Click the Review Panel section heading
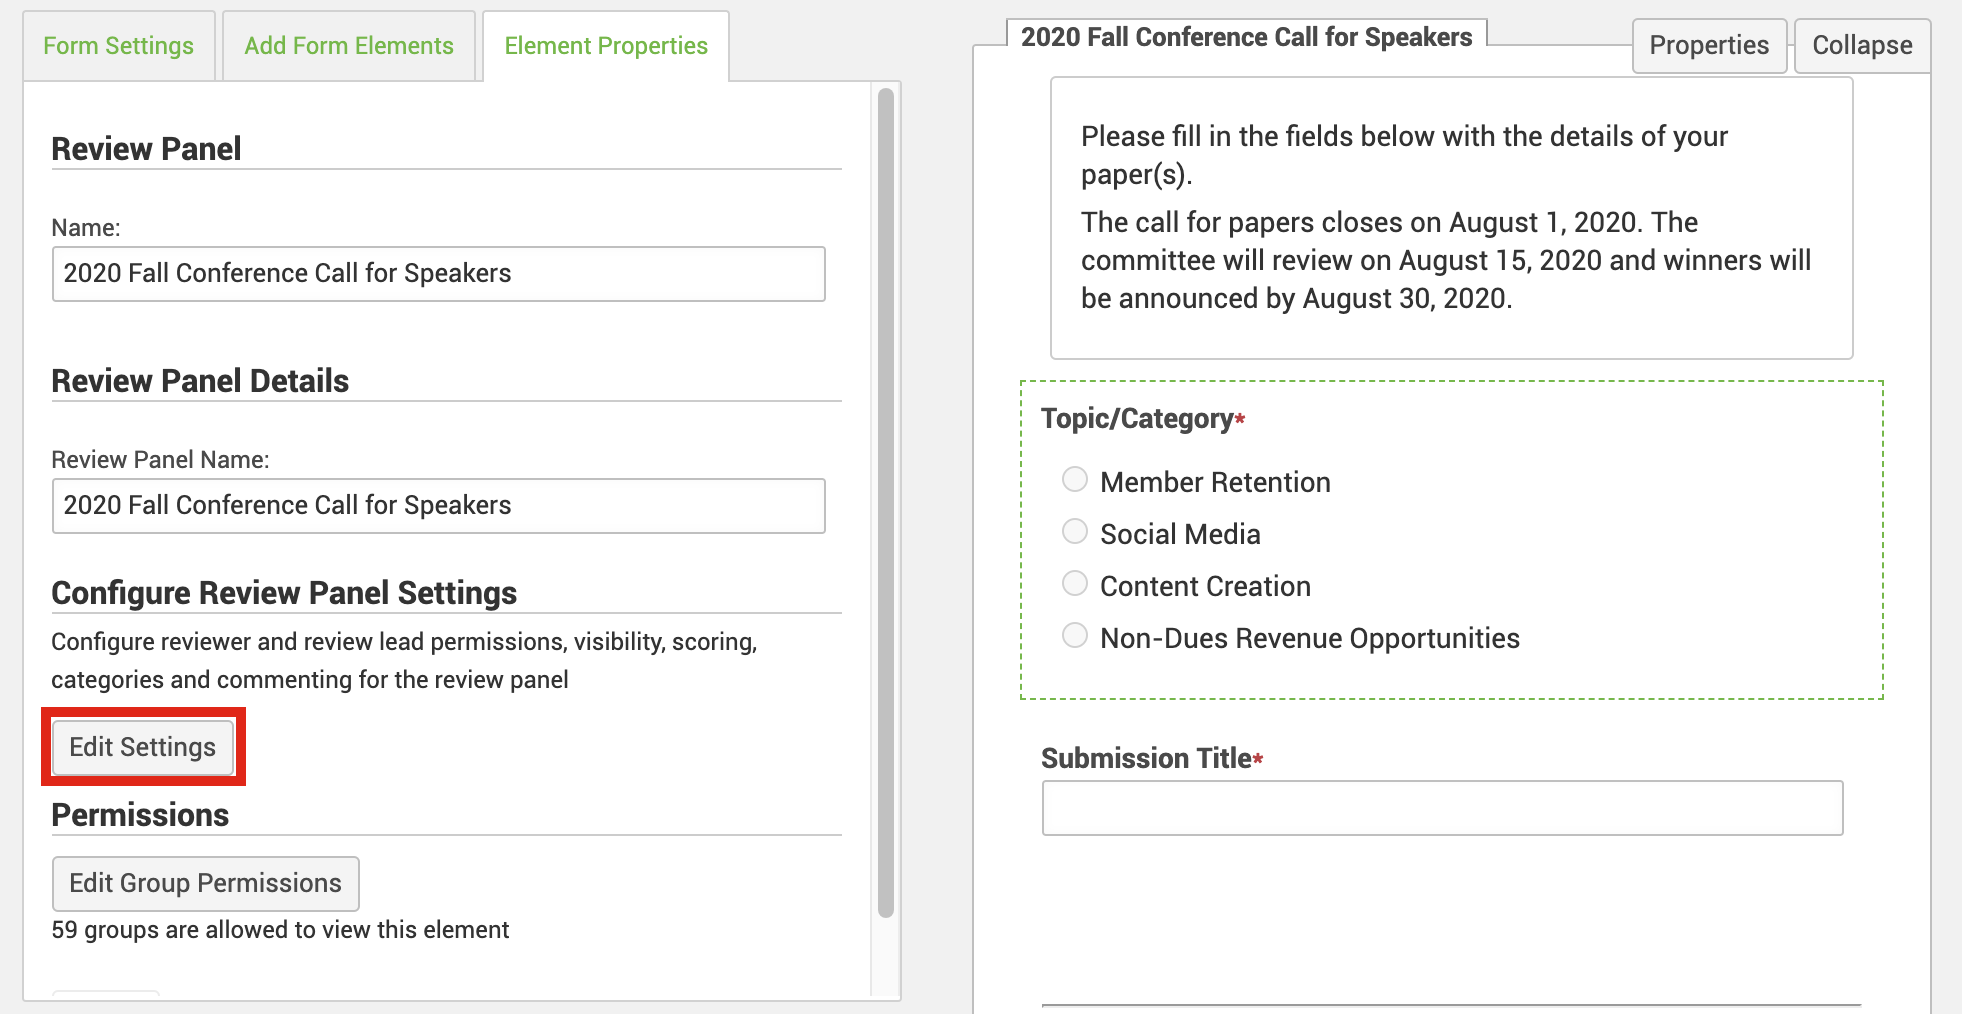Image resolution: width=1962 pixels, height=1014 pixels. click(146, 148)
